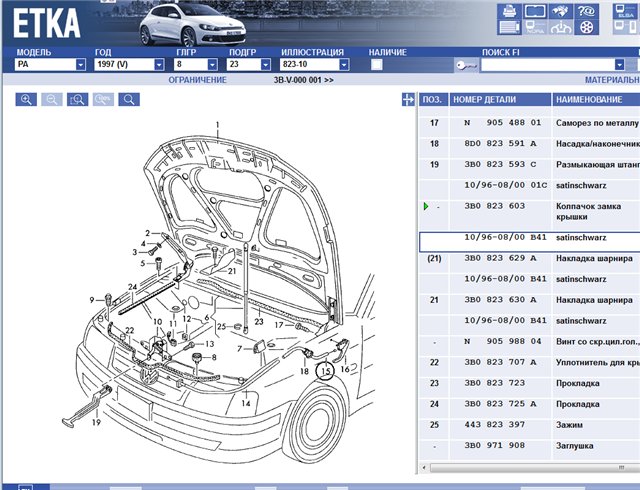Click the ETKA logo
The height and width of the screenshot is (490, 640).
click(46, 23)
